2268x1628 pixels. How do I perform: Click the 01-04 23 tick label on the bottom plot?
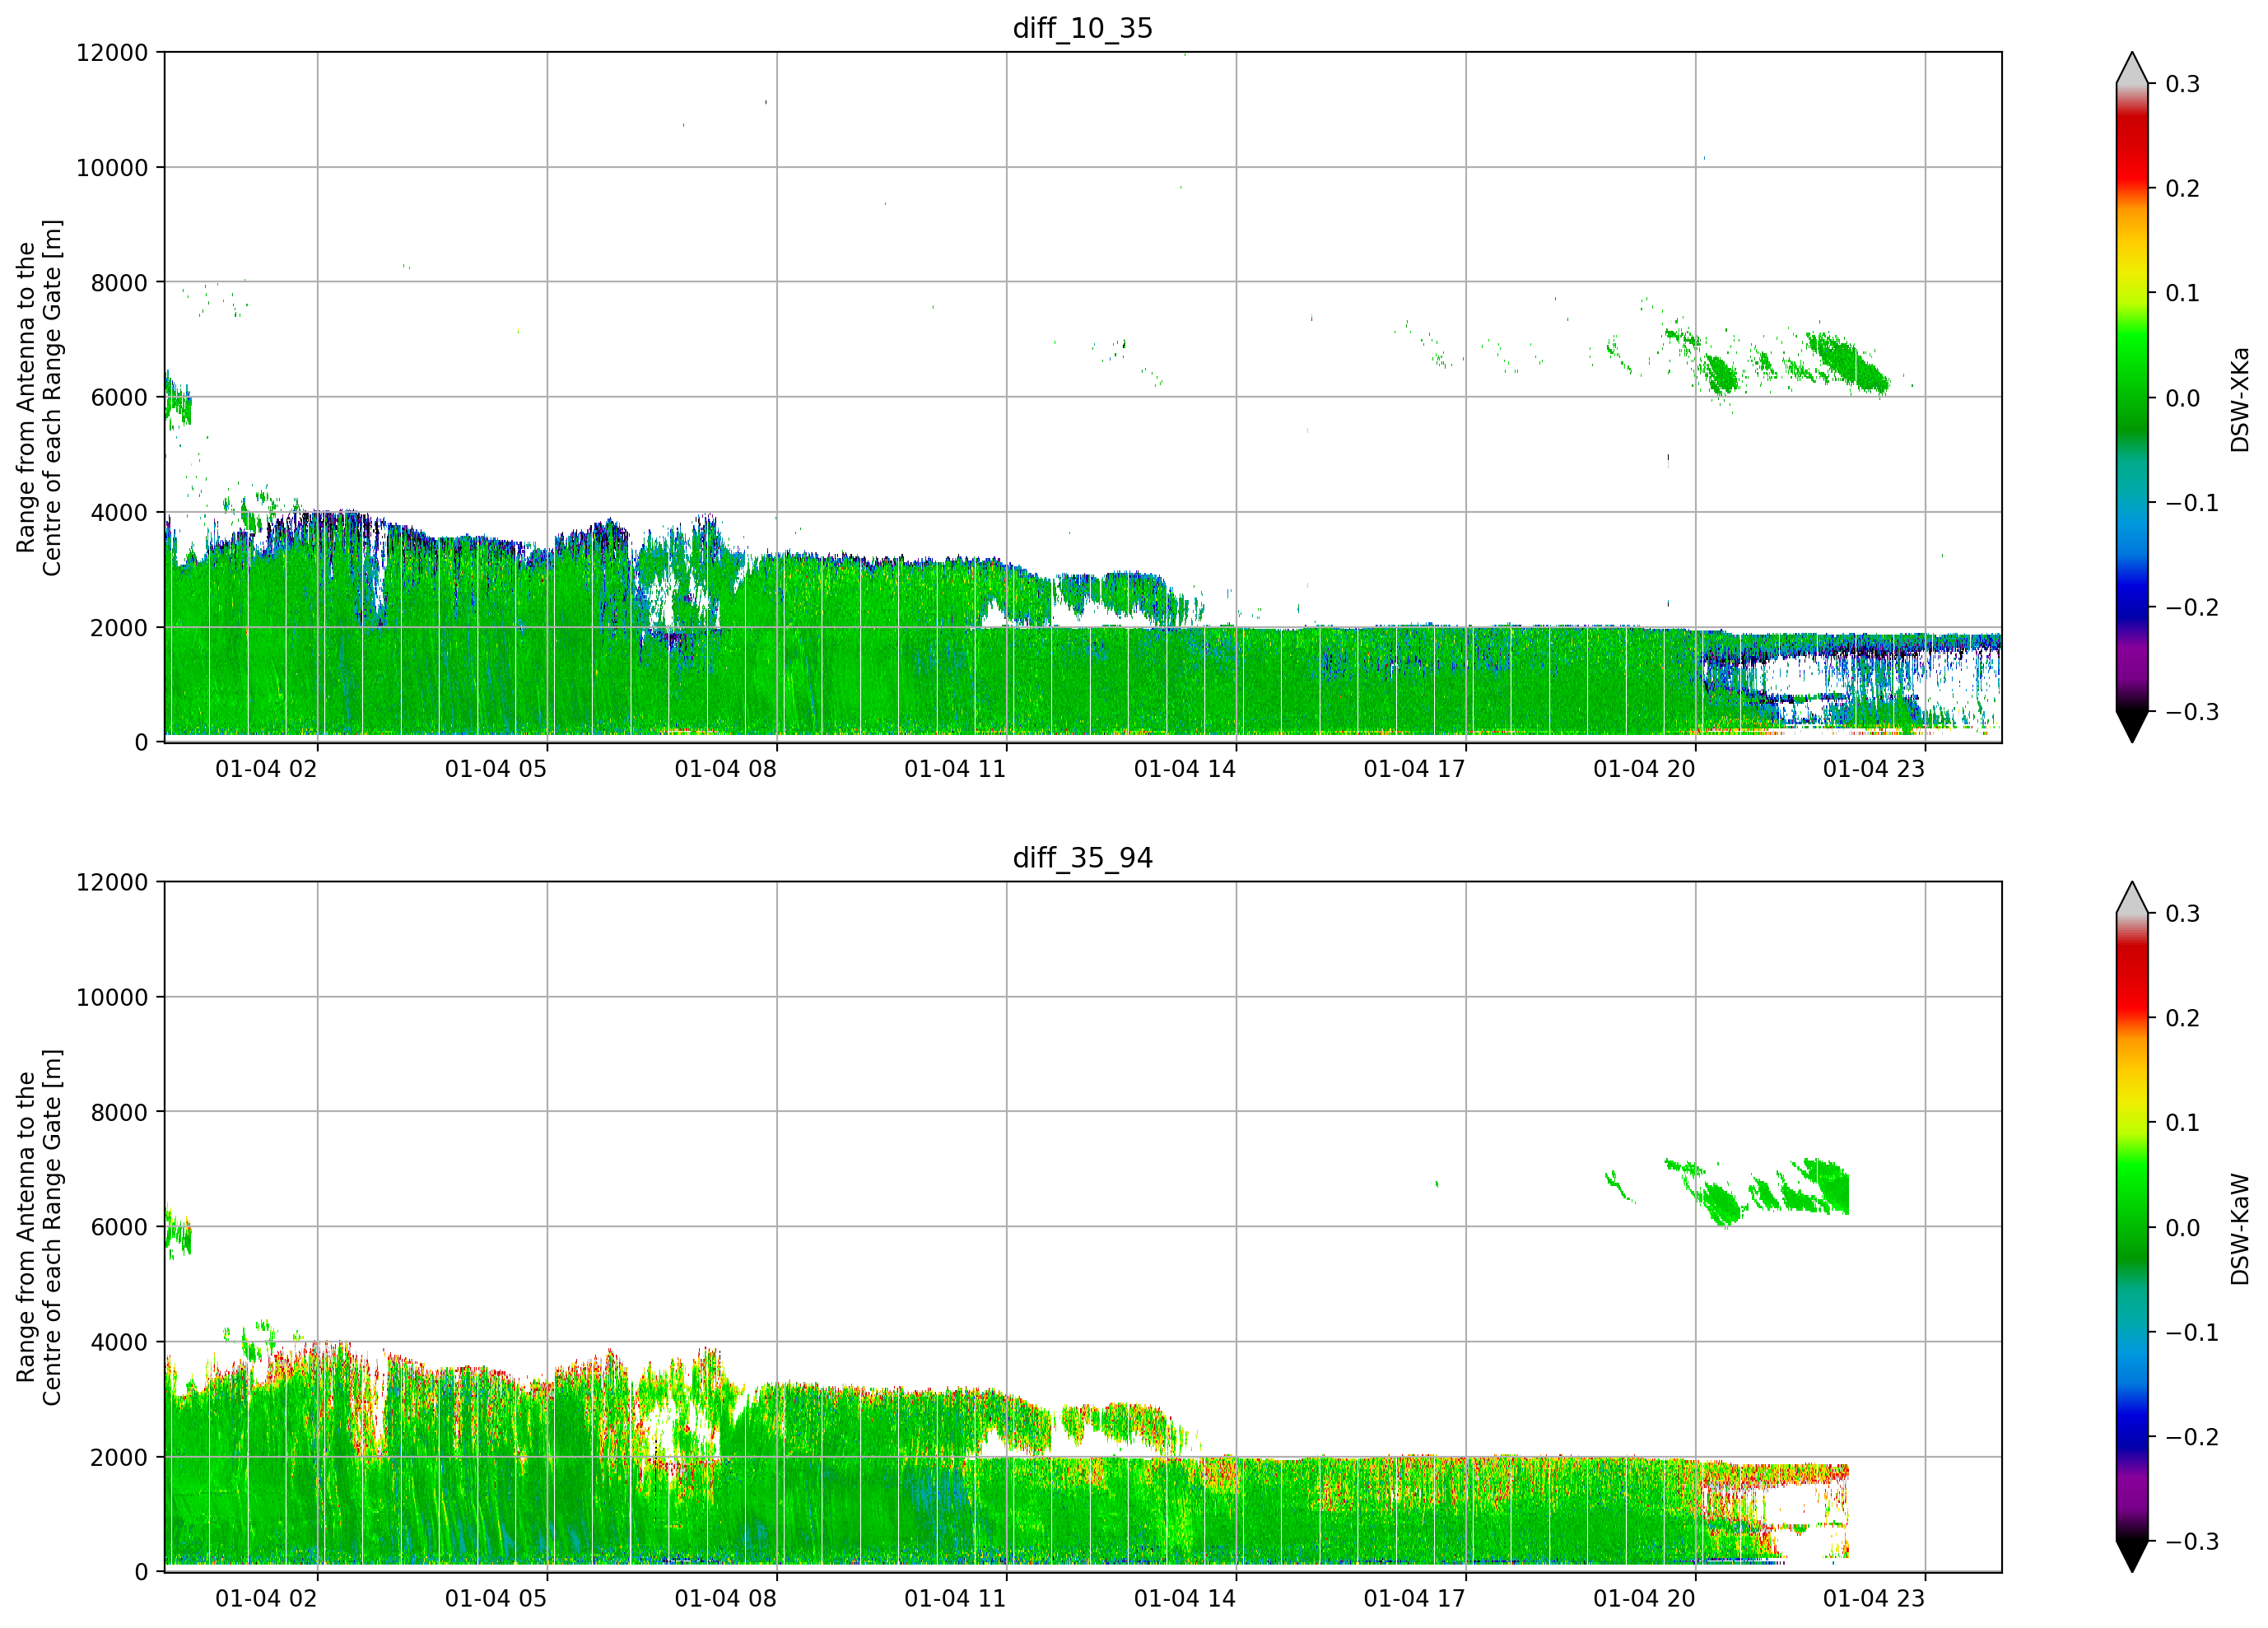(x=1874, y=1599)
